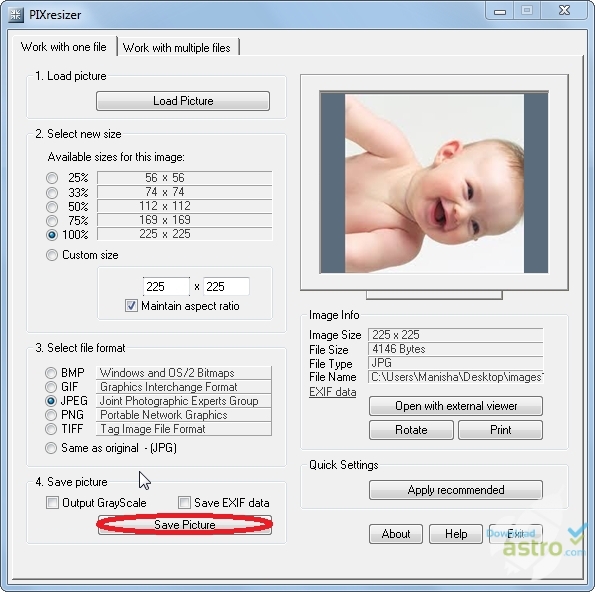This screenshot has width=595, height=592.
Task: Click Apply recommended quick settings
Action: (456, 490)
